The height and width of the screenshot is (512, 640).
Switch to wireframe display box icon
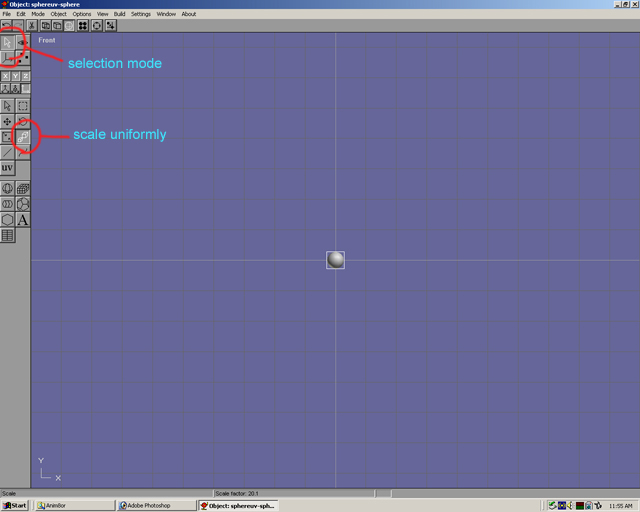click(x=45, y=26)
